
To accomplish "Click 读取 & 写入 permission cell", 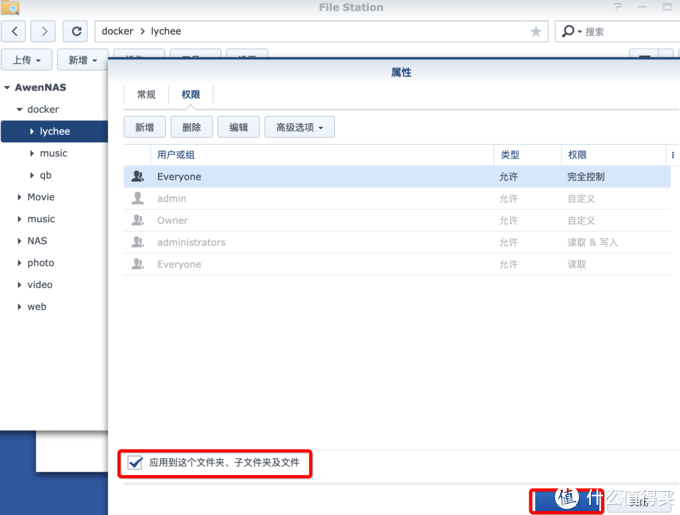I will 592,242.
